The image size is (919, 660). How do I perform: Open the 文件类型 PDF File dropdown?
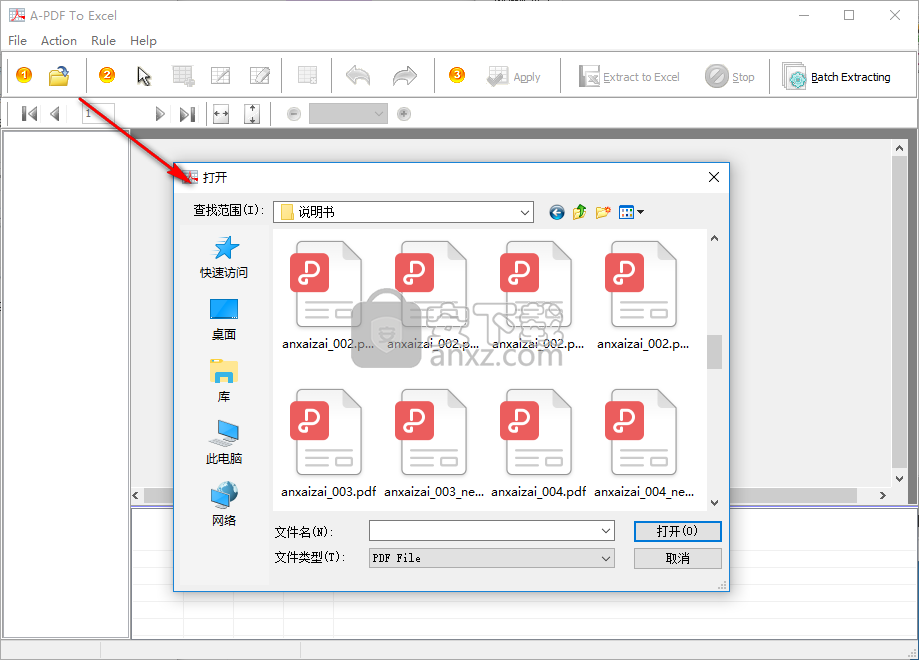point(491,558)
